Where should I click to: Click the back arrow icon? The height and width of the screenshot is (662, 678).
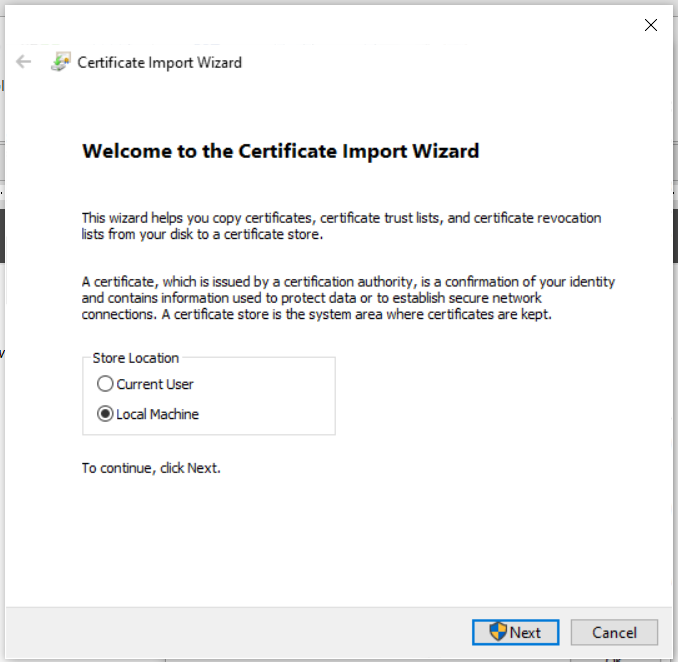24,62
